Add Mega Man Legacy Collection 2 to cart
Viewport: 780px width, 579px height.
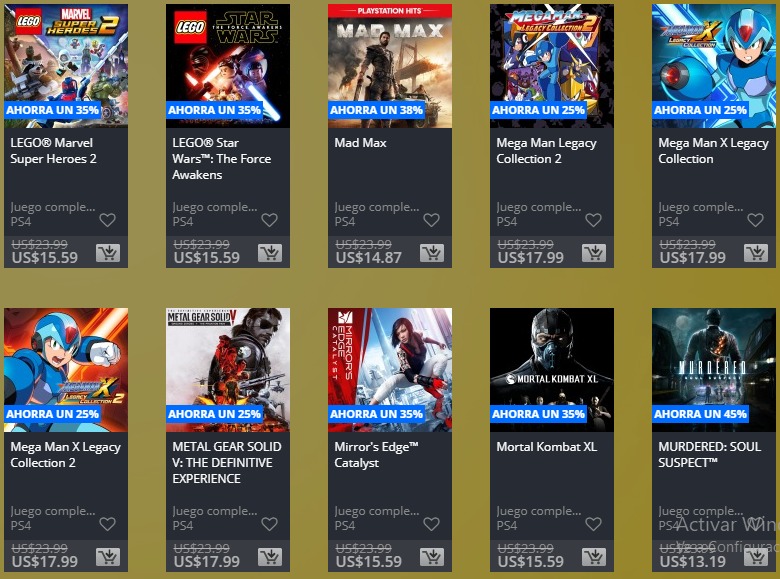[x=594, y=253]
